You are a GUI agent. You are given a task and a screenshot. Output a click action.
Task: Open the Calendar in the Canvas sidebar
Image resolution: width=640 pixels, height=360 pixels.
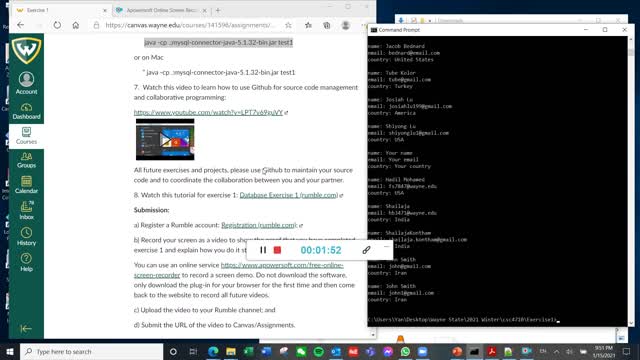click(x=27, y=185)
